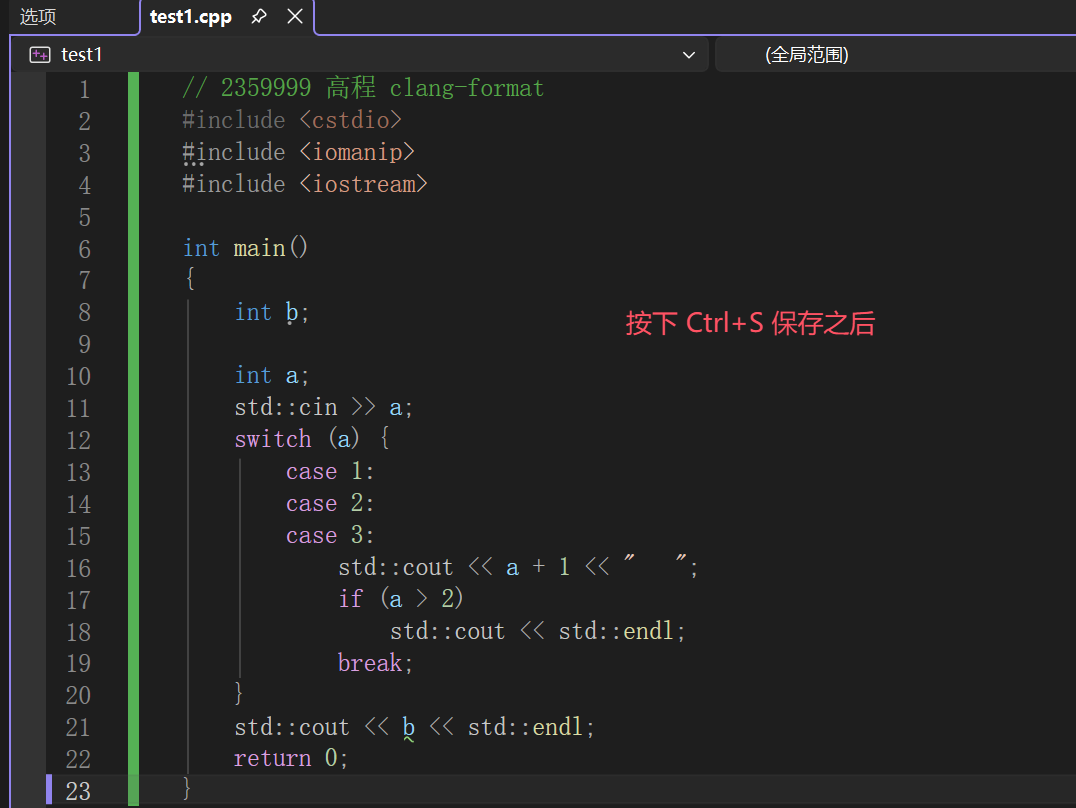
Task: Click the return 0 statement
Action: point(288,758)
